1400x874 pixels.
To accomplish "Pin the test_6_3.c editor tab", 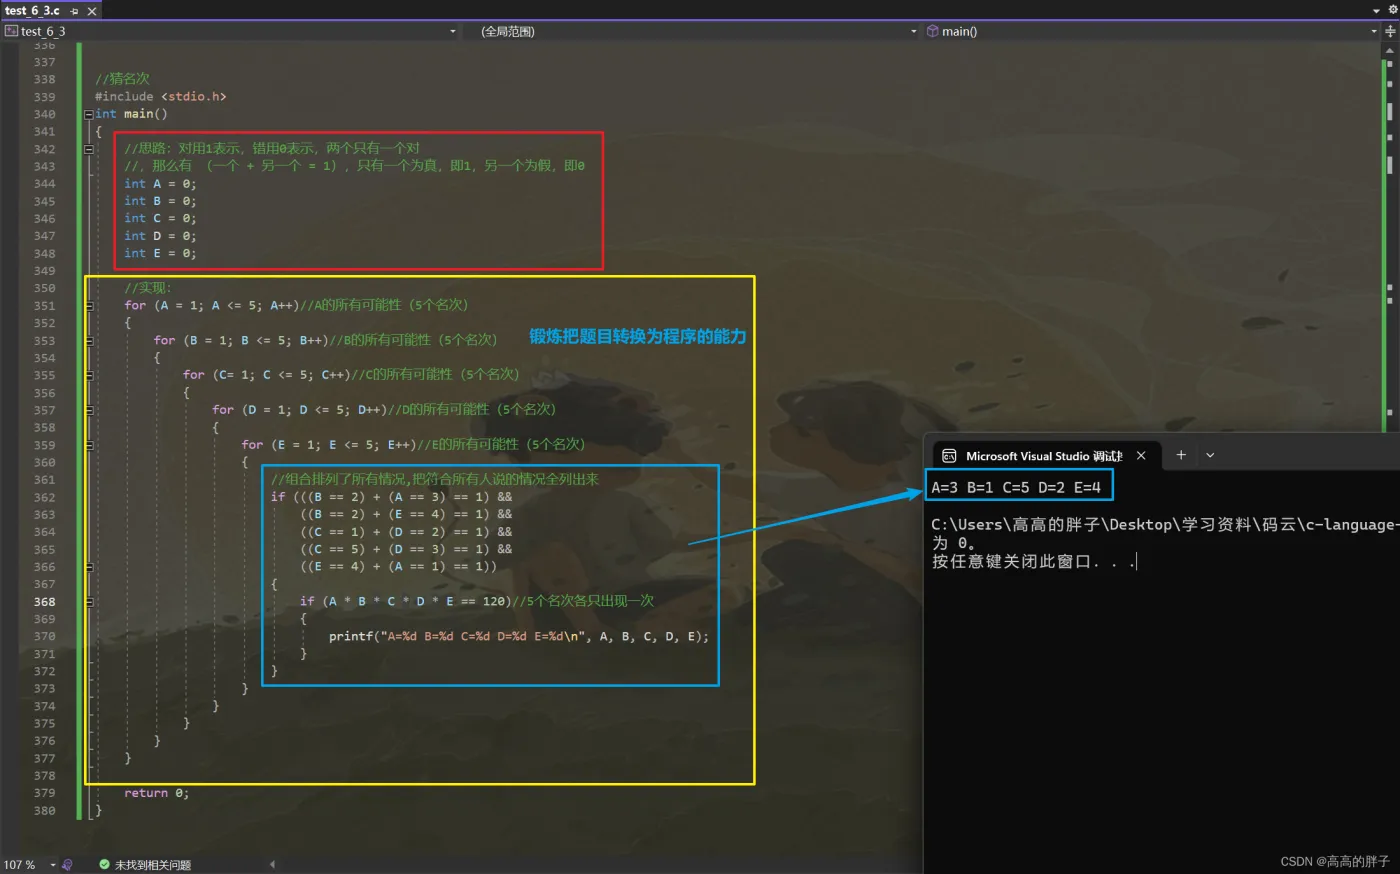I will click(75, 11).
